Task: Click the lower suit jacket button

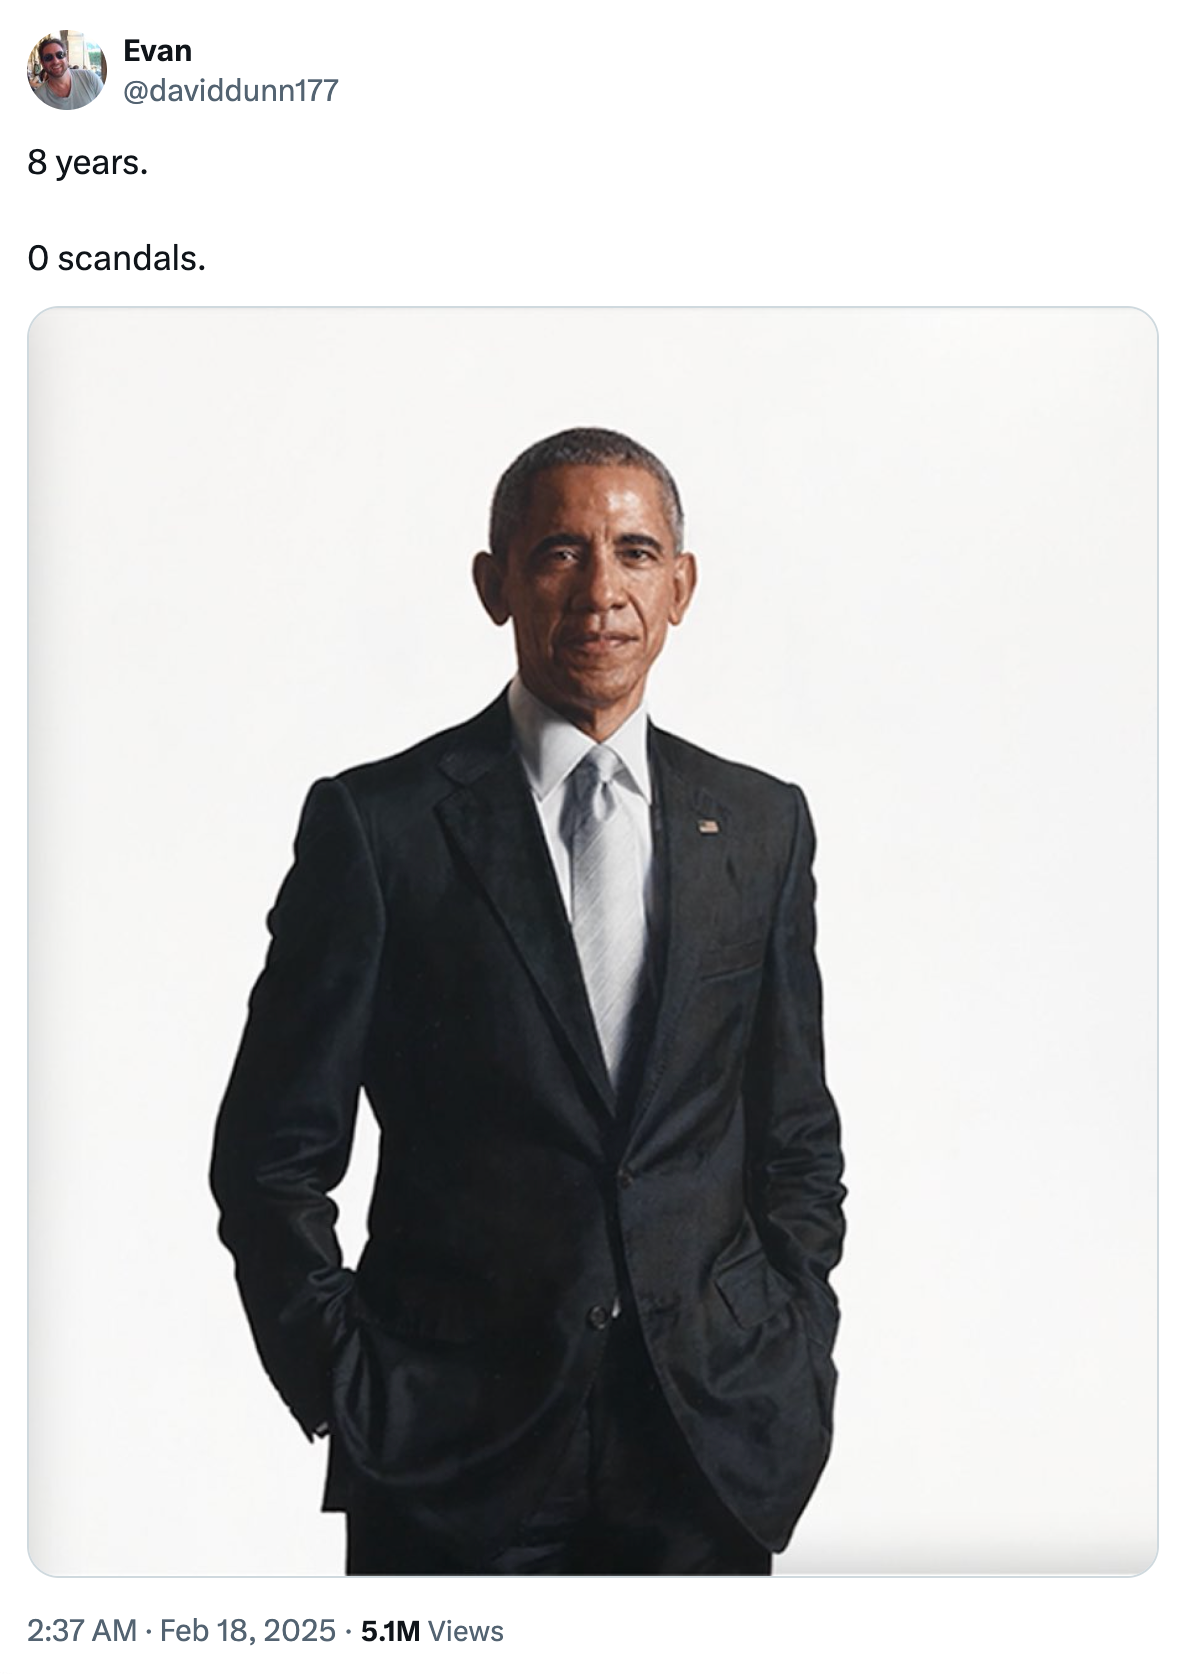Action: [x=598, y=1314]
